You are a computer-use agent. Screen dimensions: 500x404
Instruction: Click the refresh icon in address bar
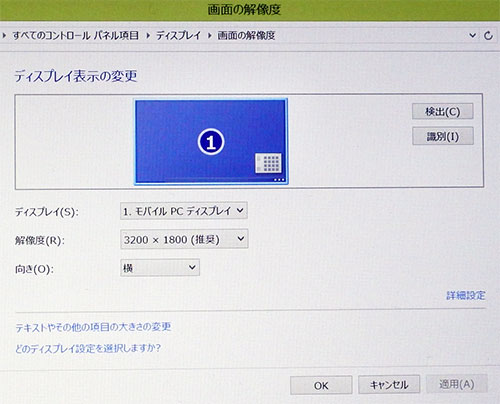(x=488, y=35)
